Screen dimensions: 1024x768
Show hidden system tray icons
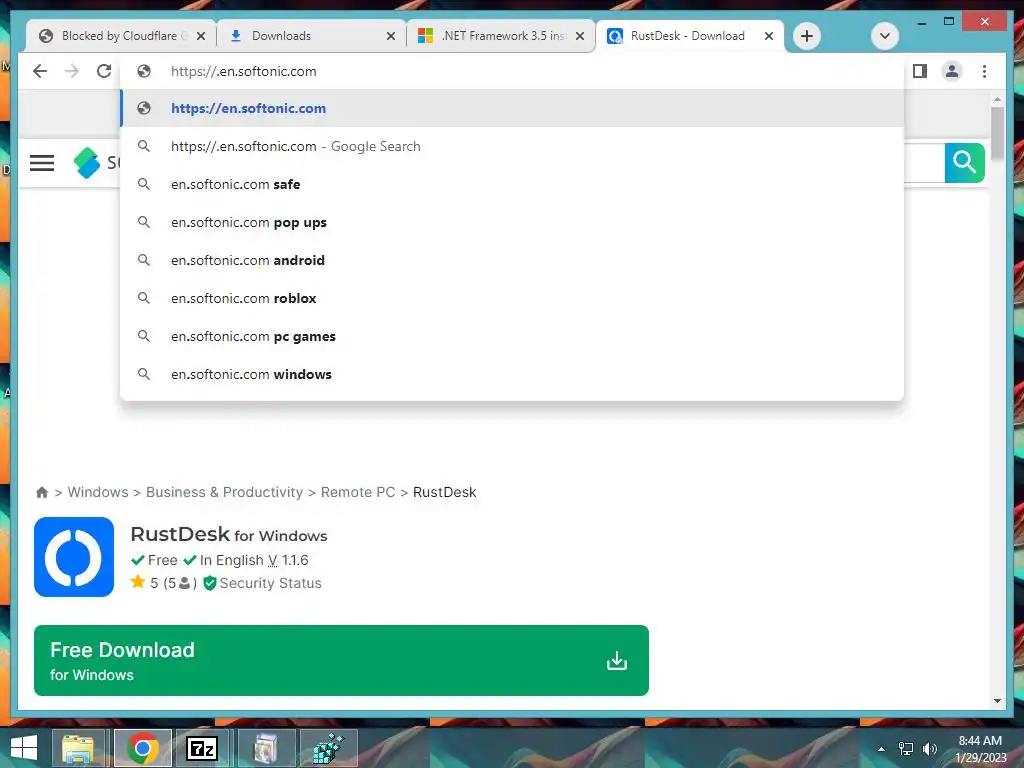click(x=881, y=749)
